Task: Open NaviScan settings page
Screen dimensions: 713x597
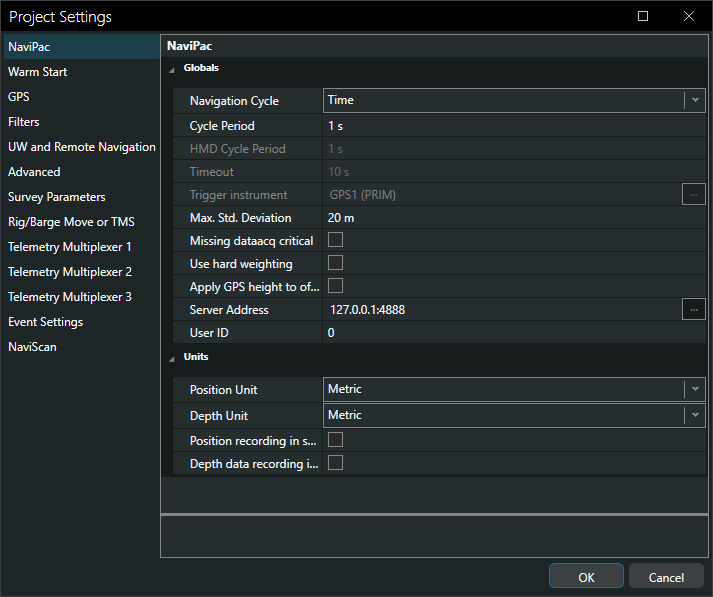Action: click(82, 347)
